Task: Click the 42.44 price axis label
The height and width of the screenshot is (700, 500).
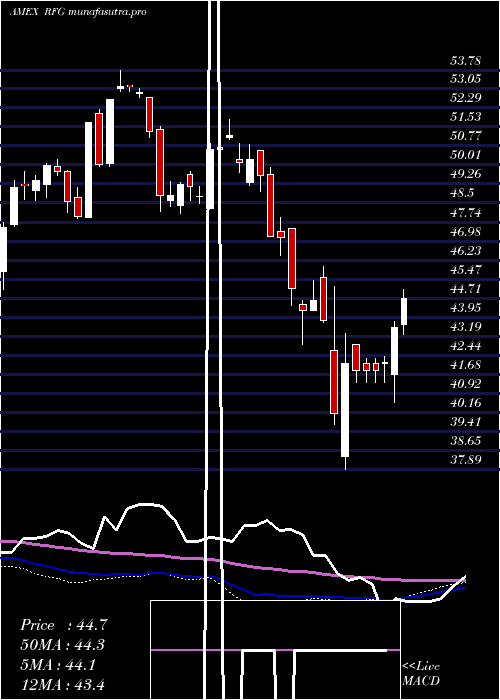Action: tap(465, 346)
